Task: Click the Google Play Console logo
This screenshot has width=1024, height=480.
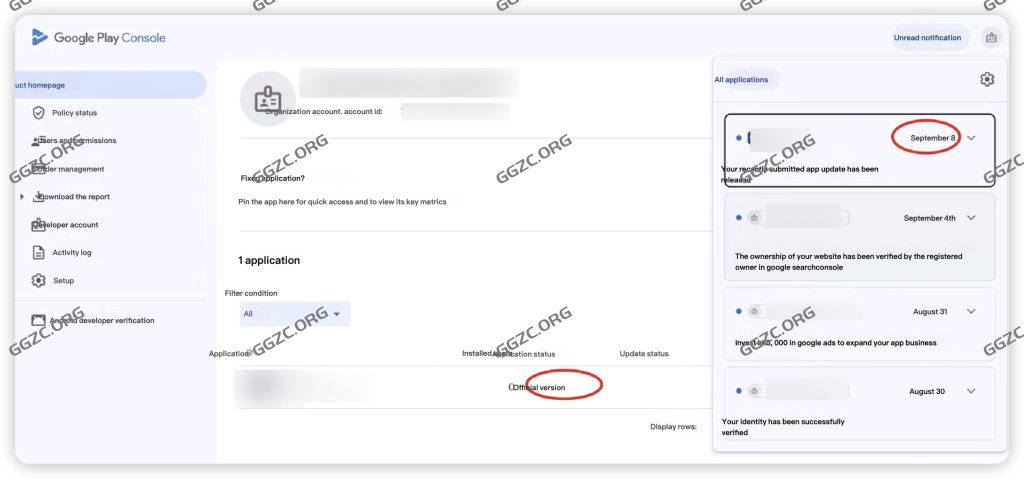Action: pyautogui.click(x=98, y=38)
